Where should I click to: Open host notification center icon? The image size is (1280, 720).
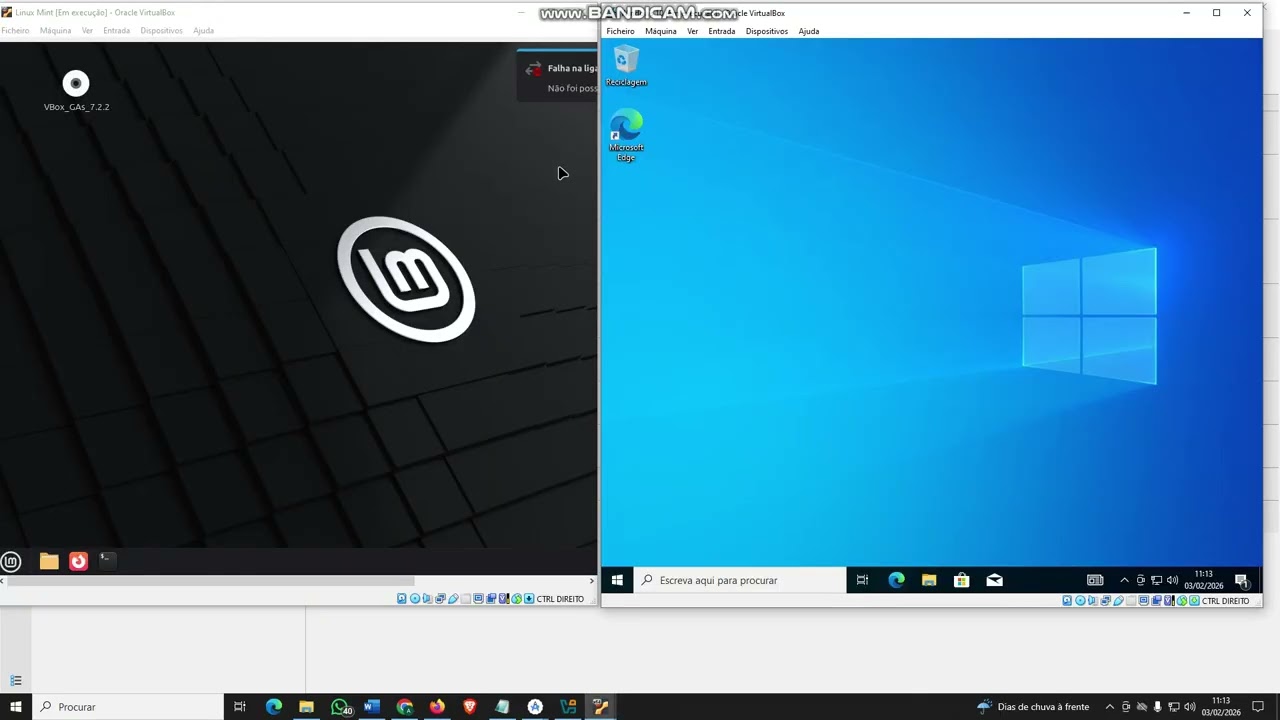pyautogui.click(x=1258, y=707)
